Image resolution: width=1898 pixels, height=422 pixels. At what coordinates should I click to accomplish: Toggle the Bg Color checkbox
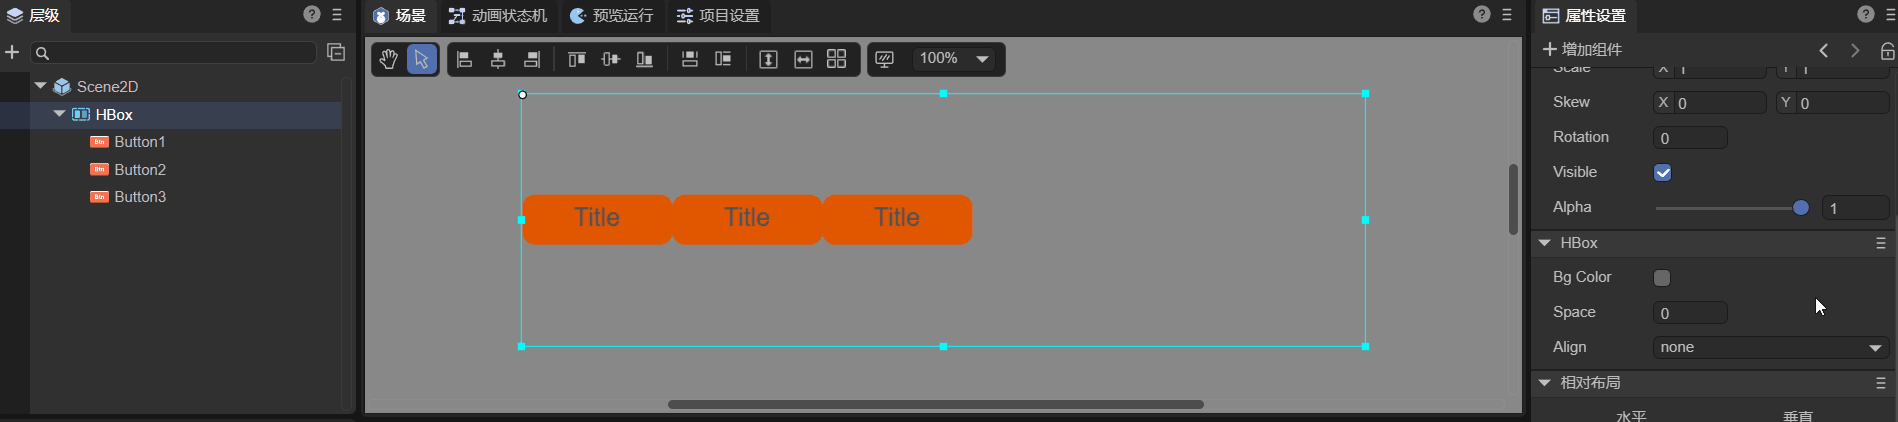1663,278
